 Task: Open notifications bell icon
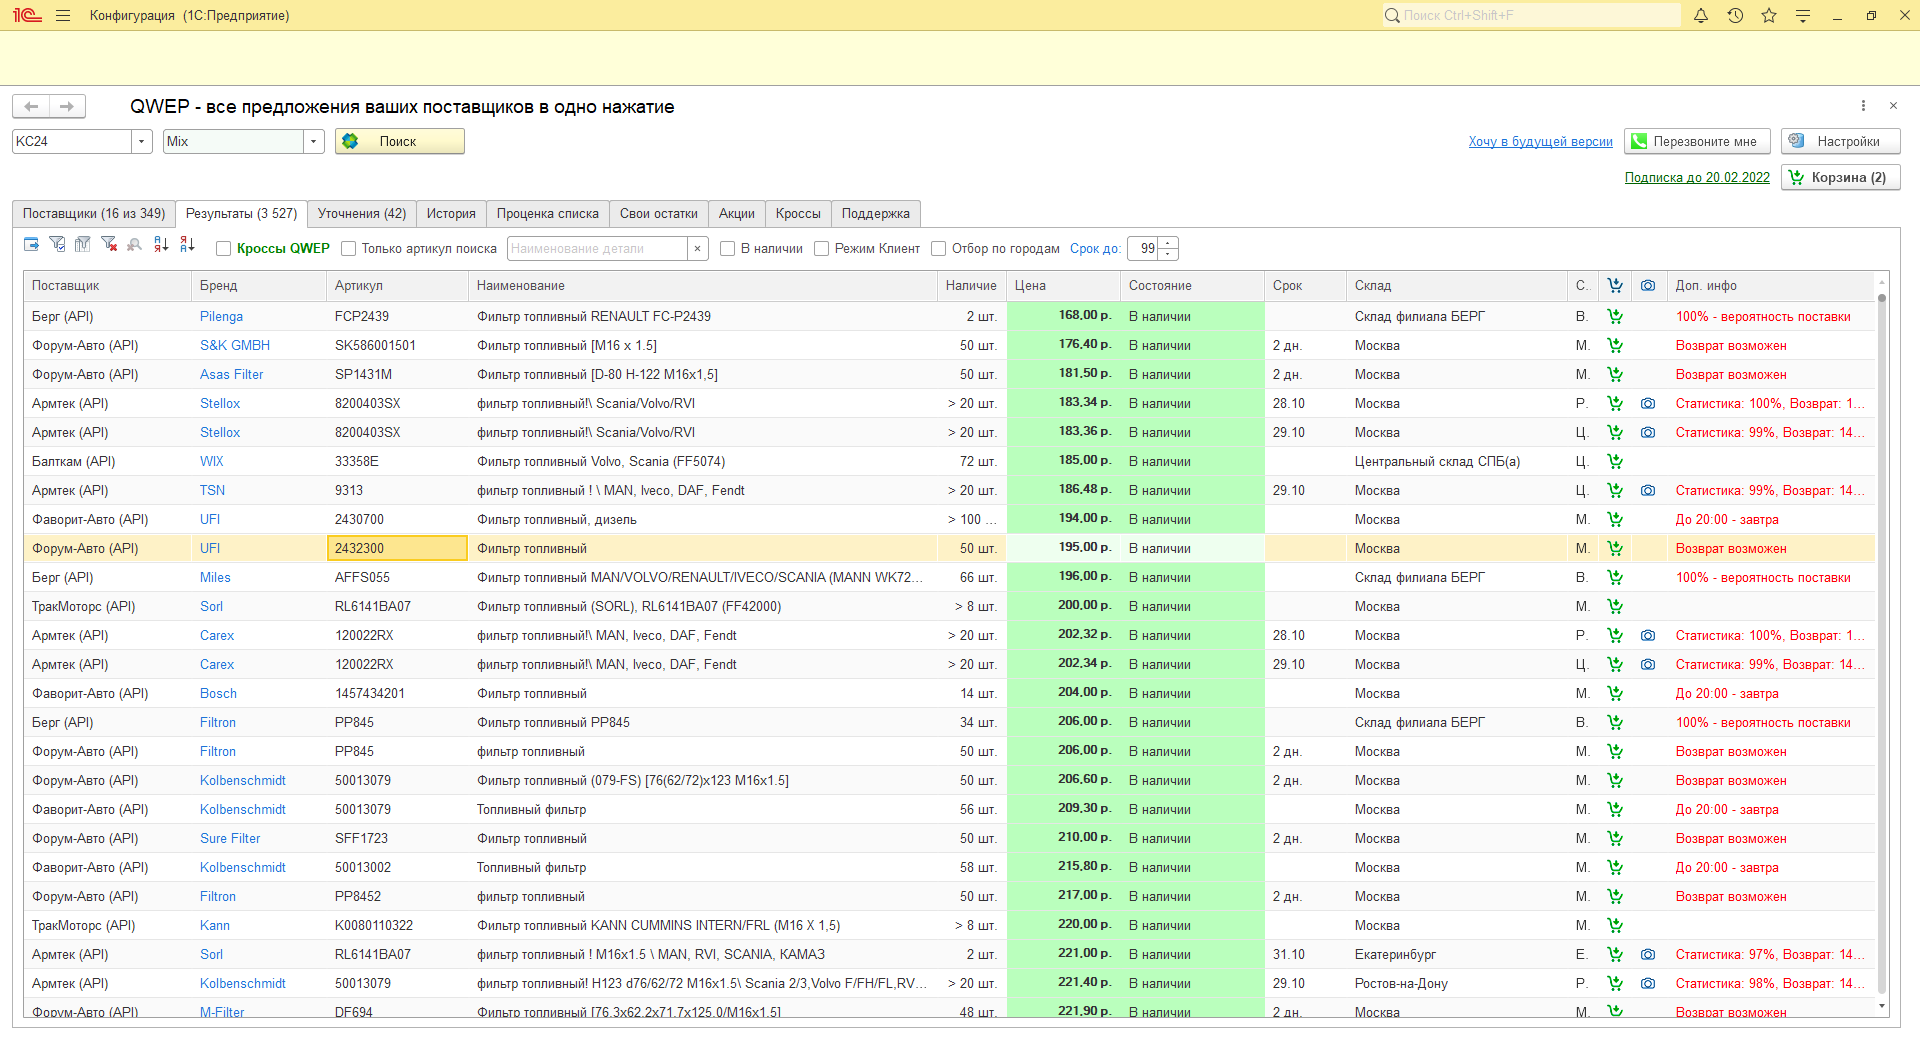(1701, 16)
